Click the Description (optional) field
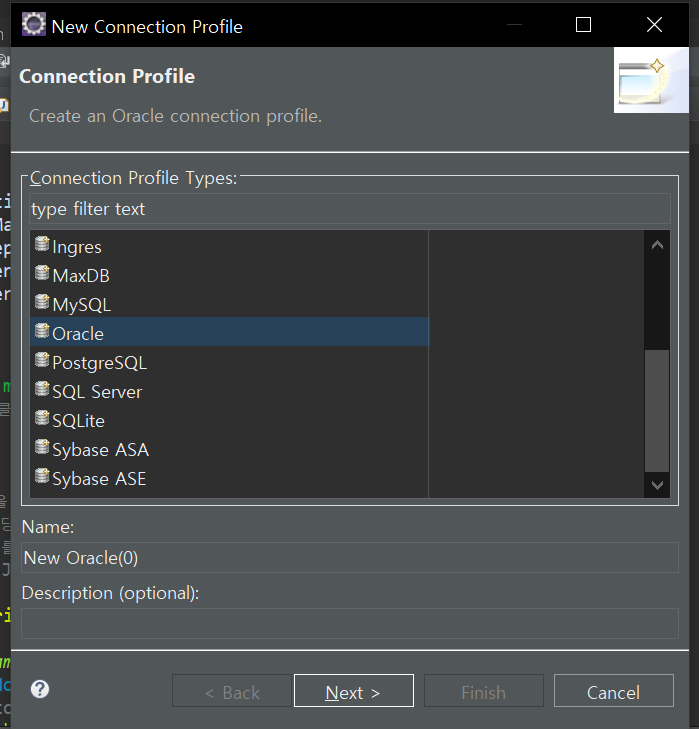This screenshot has width=699, height=729. tap(350, 623)
